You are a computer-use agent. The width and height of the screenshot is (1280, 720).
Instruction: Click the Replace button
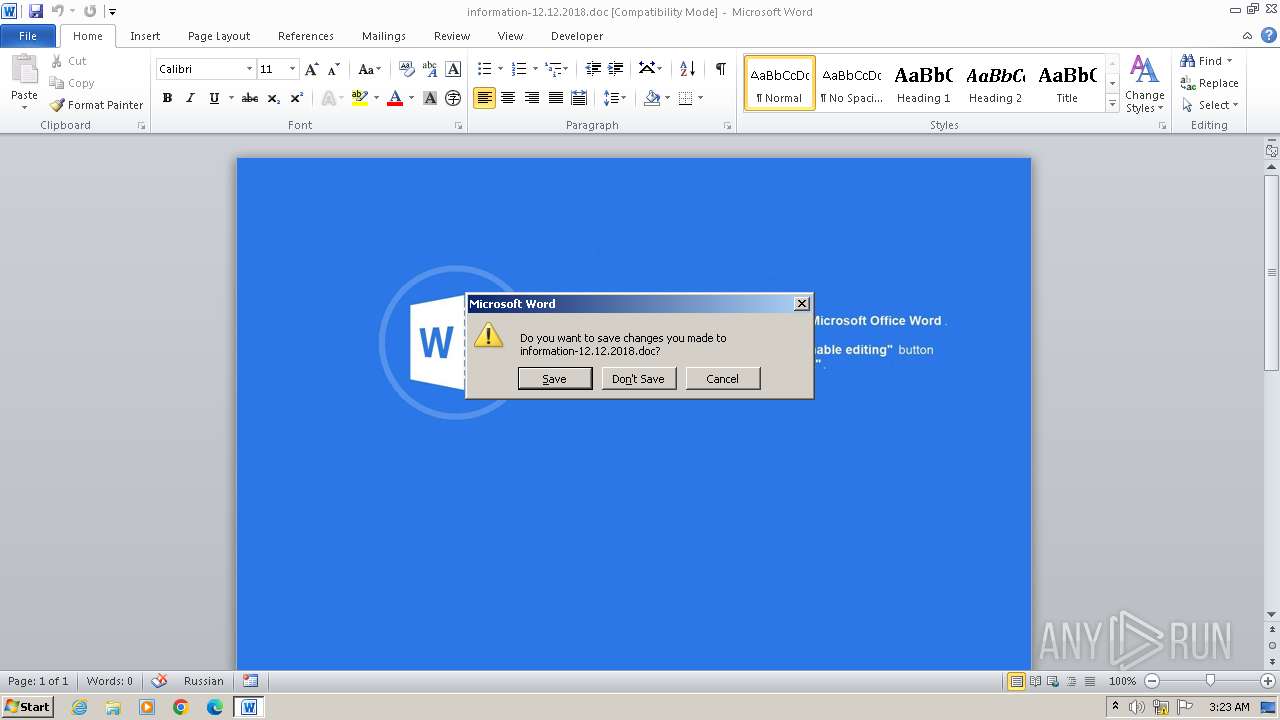pyautogui.click(x=1210, y=83)
